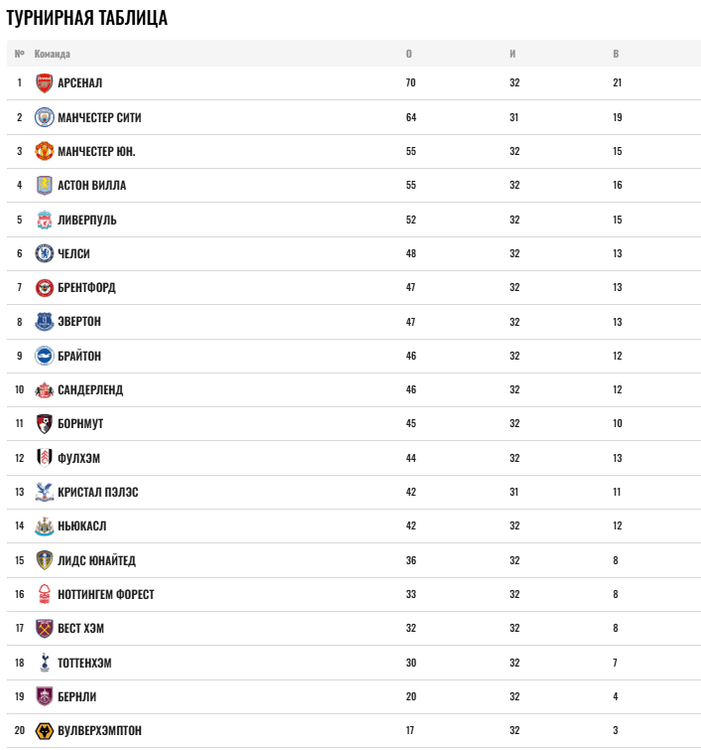
Task: Open the БОРНМУТ team link
Action: [x=80, y=424]
